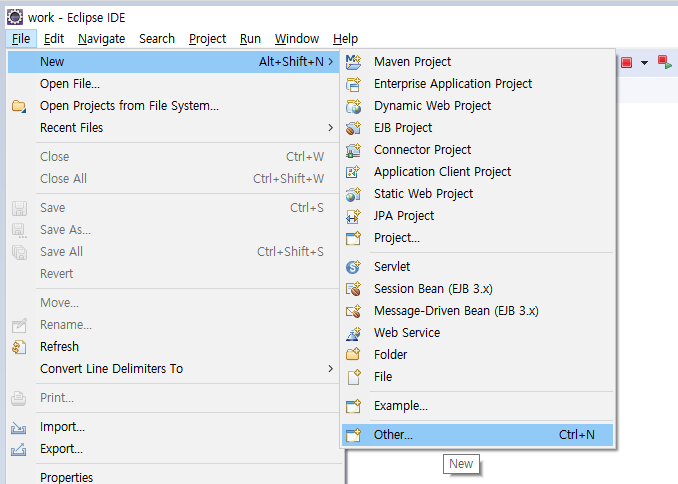Click the red Terminate square toolbar icon
Image resolution: width=678 pixels, height=484 pixels.
tap(627, 63)
